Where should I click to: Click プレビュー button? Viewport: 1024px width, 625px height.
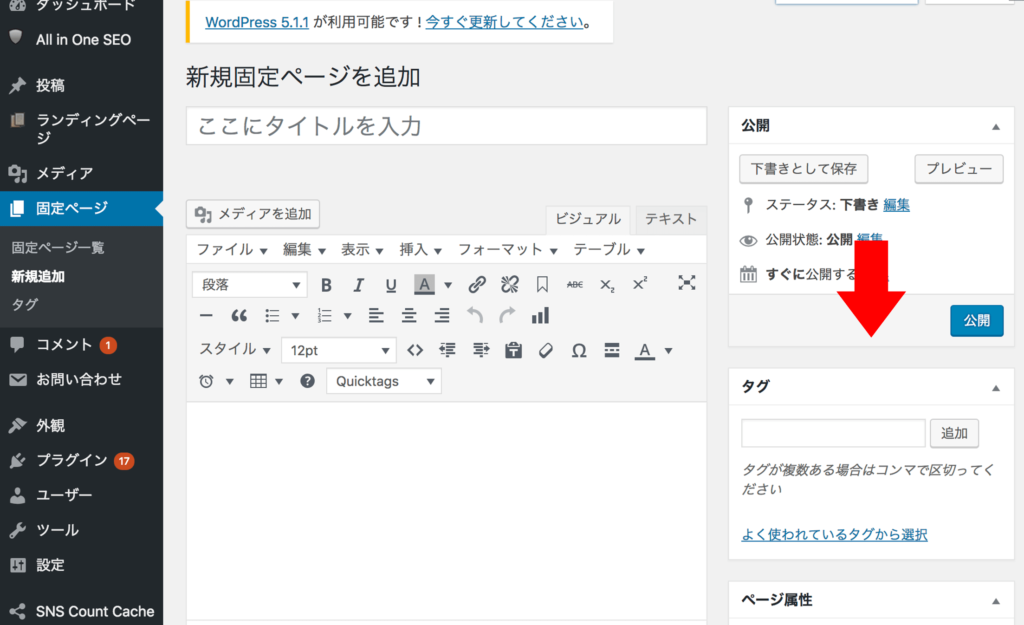pyautogui.click(x=959, y=169)
